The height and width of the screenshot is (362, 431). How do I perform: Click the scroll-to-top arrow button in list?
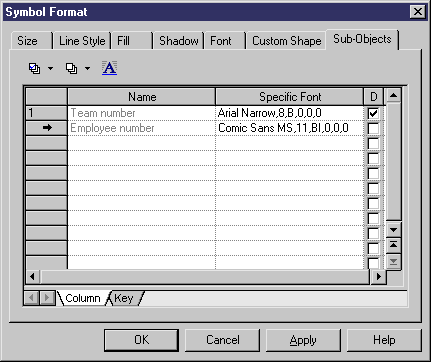(393, 245)
